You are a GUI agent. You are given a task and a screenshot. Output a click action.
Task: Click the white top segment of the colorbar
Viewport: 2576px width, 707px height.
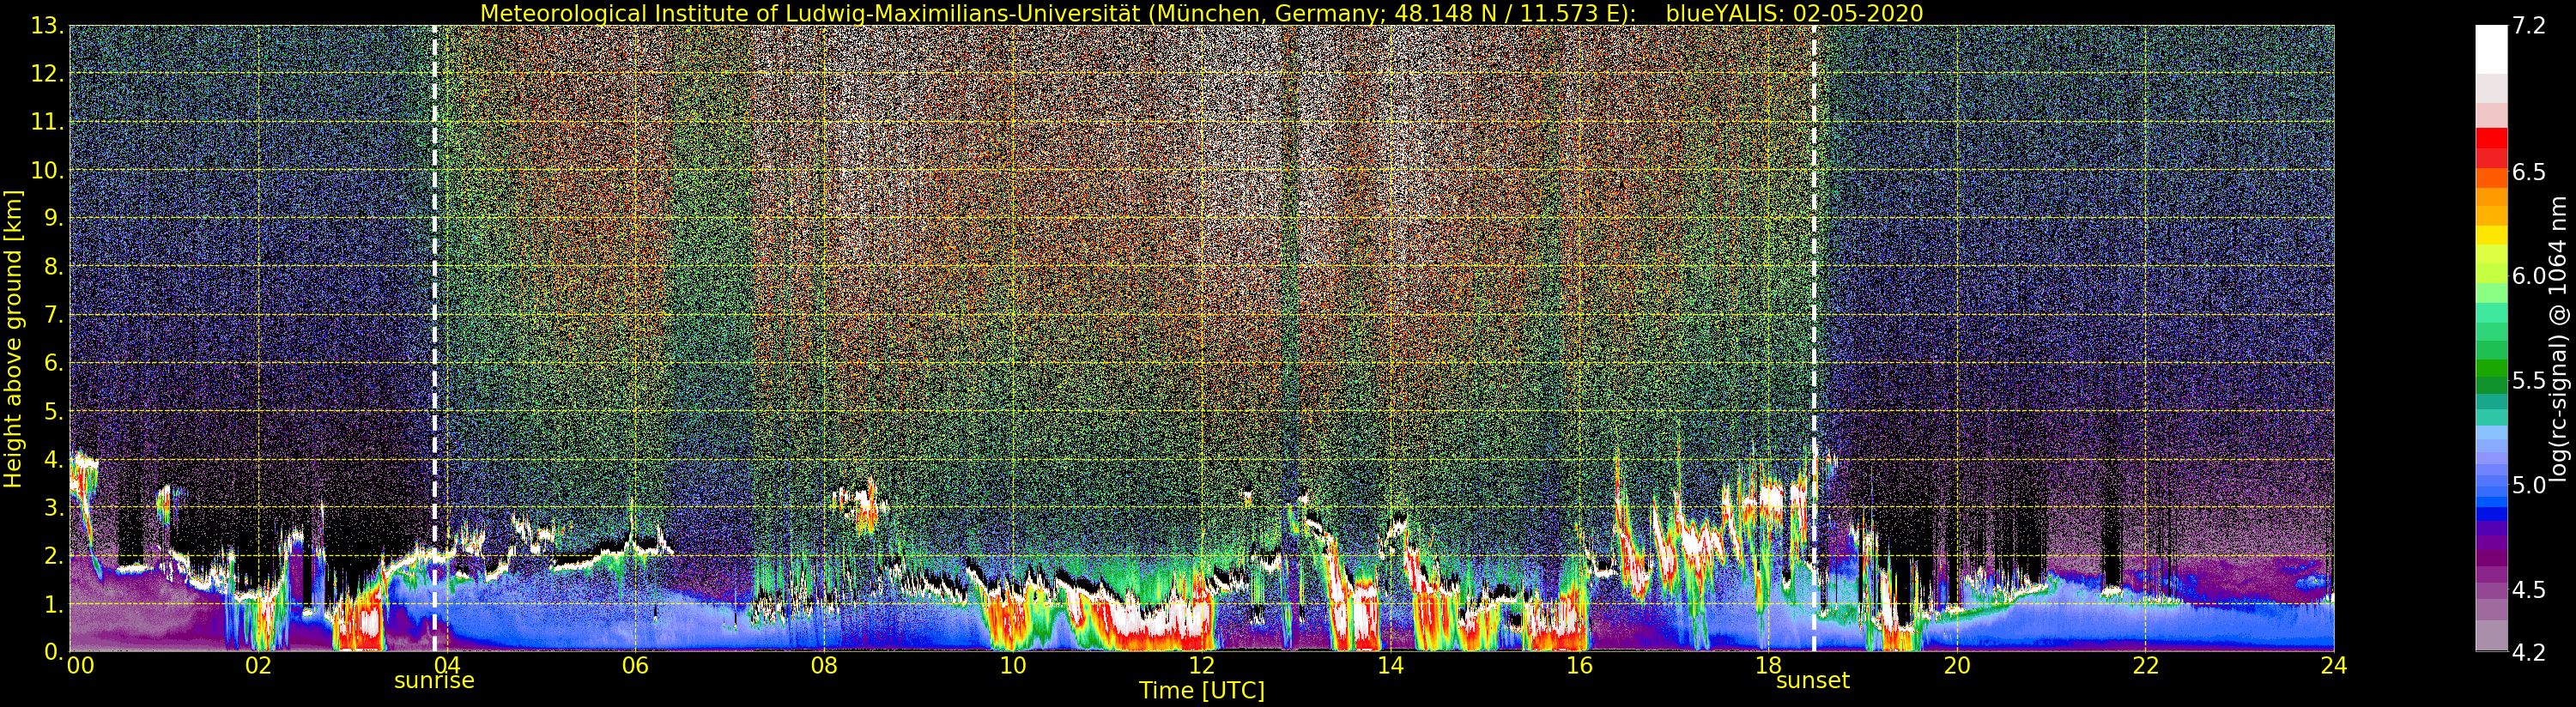click(x=2491, y=50)
